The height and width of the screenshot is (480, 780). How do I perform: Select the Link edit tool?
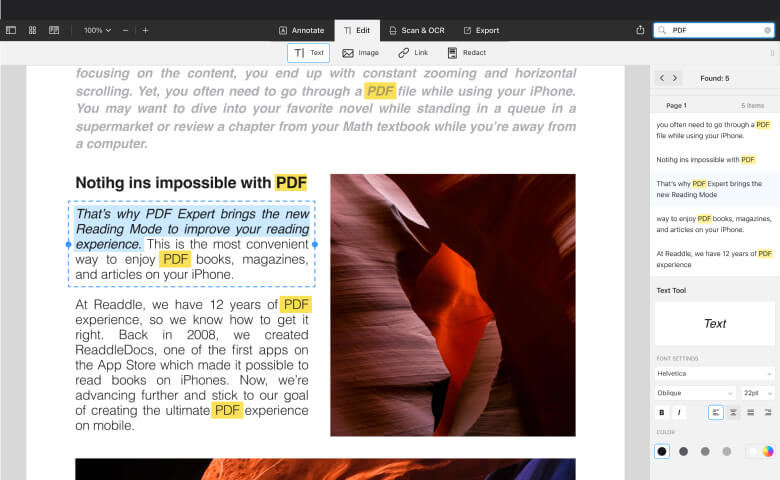(413, 53)
